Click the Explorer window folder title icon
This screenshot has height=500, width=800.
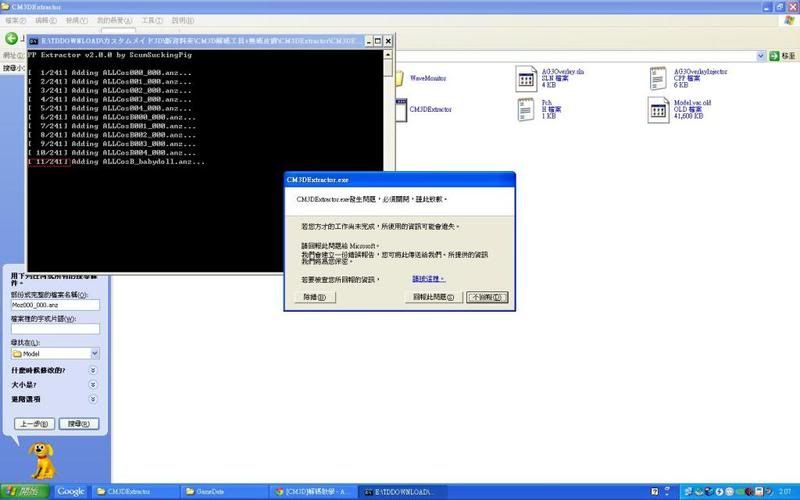[5, 6]
